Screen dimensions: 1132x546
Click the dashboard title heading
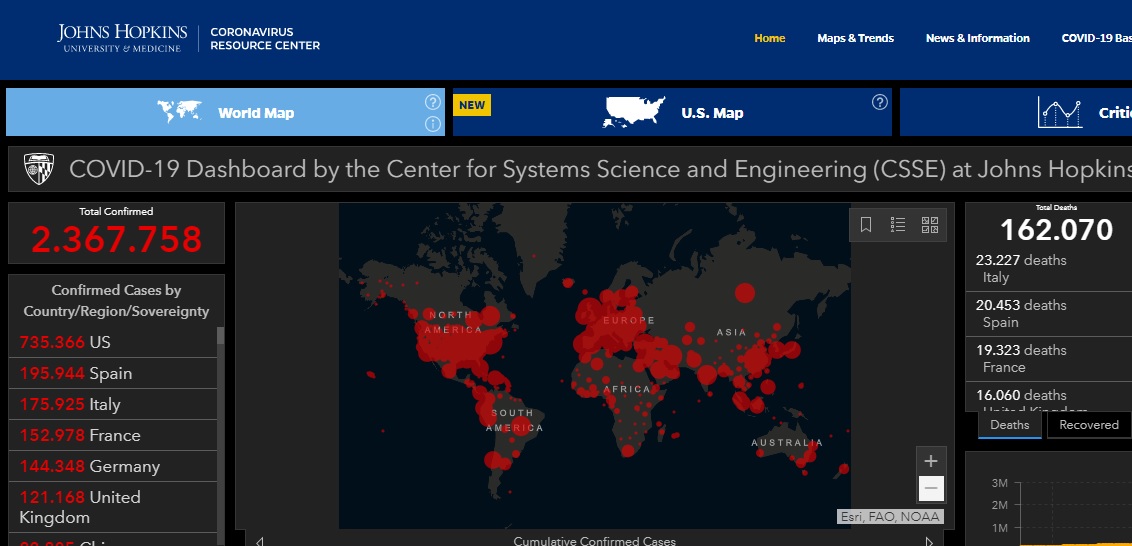coord(601,170)
